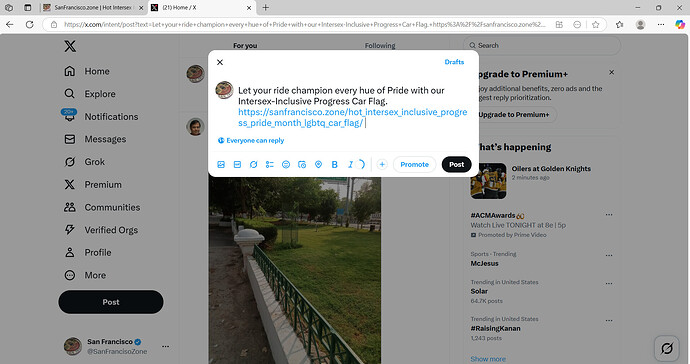
Task: Open Communities in sidebar
Action: point(102,207)
